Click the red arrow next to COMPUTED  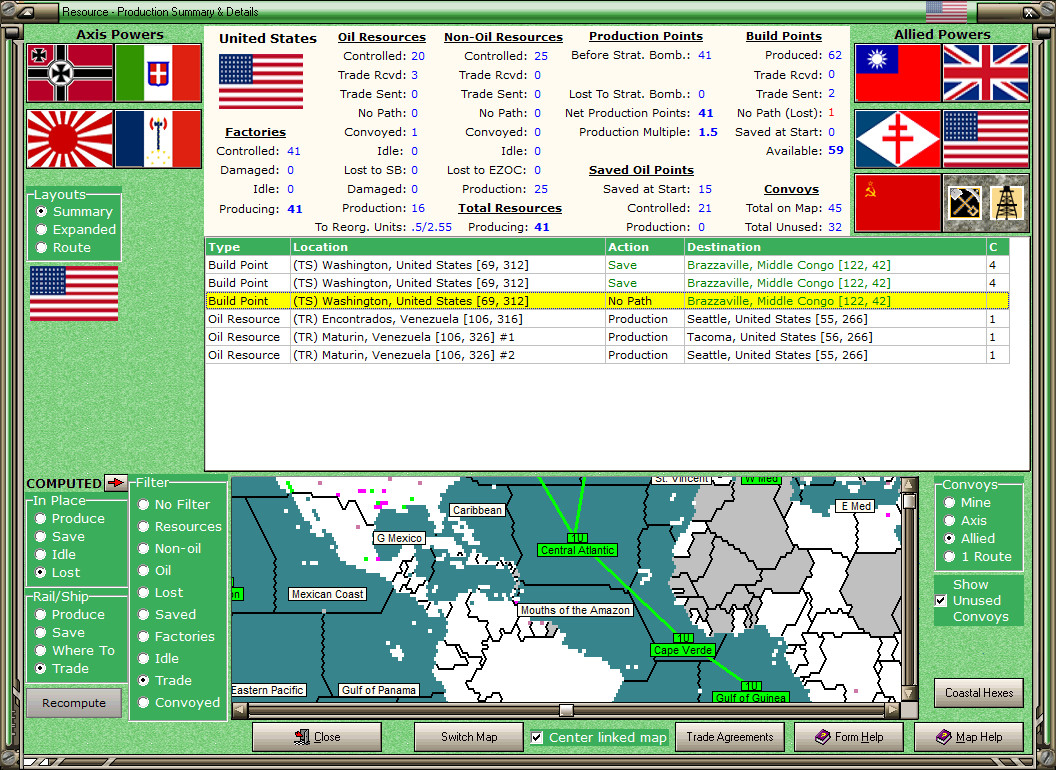[x=116, y=482]
